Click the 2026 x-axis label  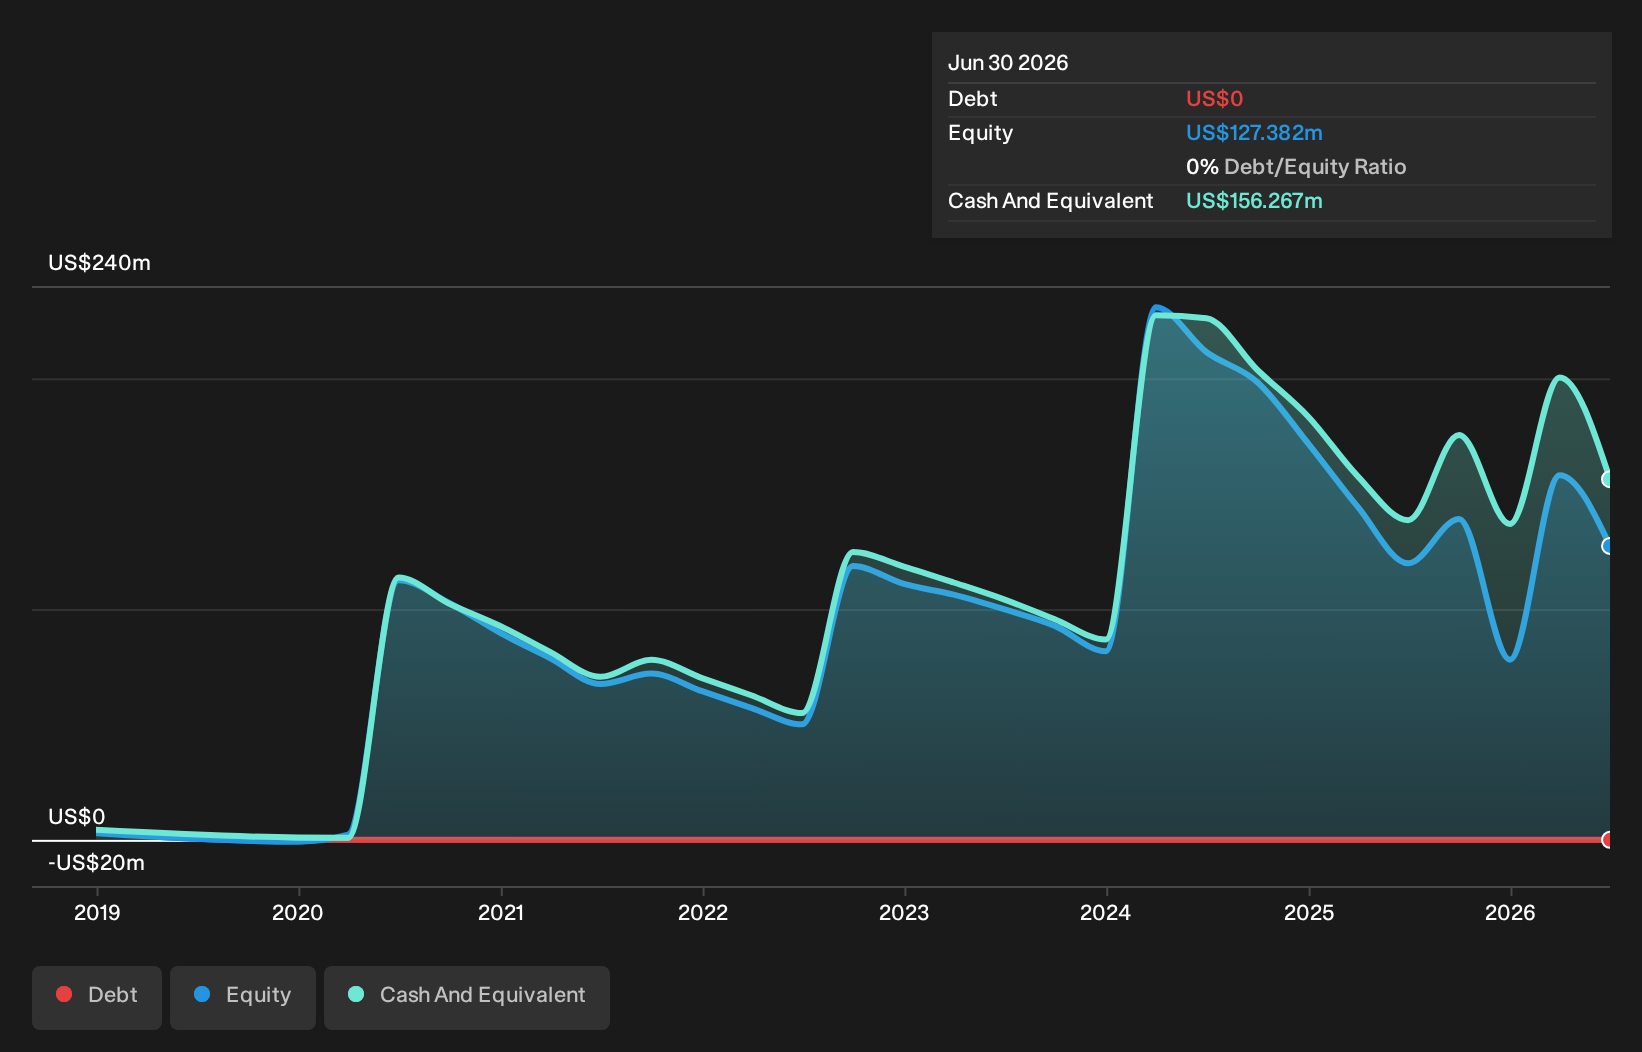[x=1510, y=912]
